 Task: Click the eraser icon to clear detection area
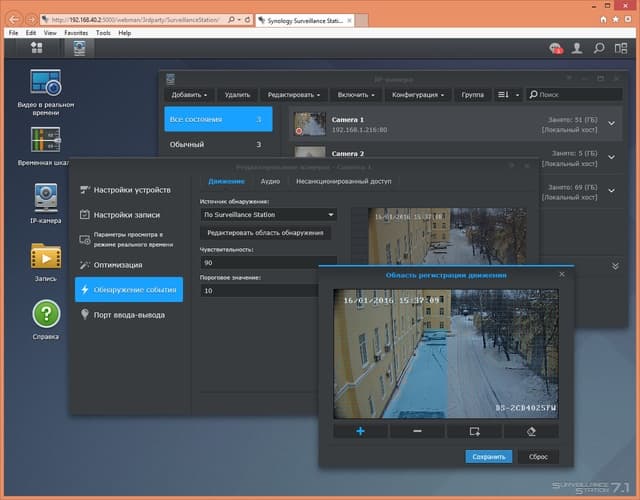532,431
